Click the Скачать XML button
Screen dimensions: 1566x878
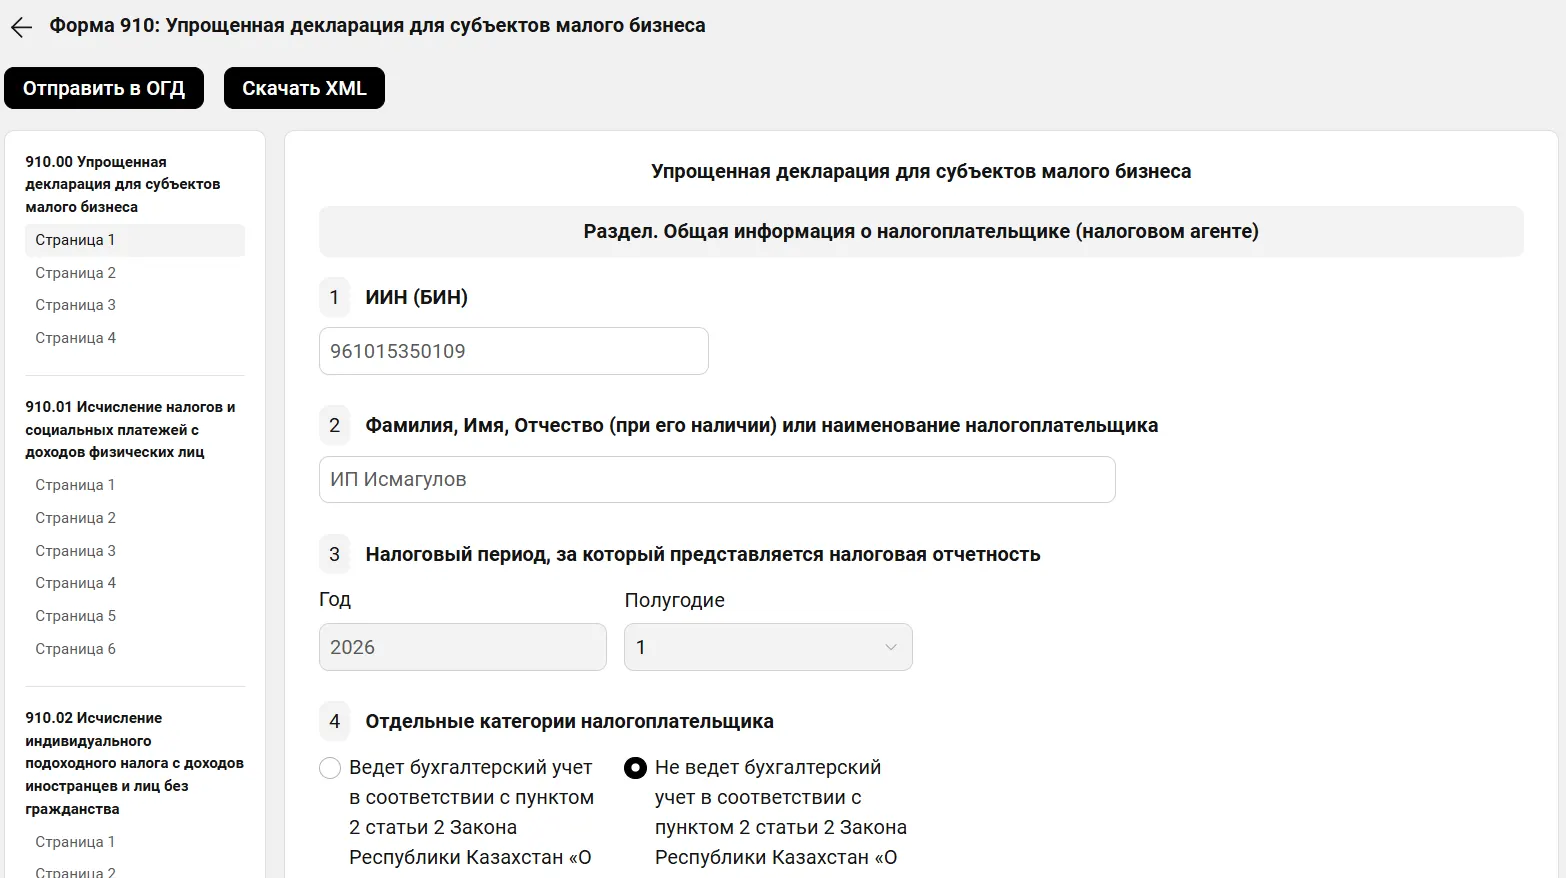coord(304,88)
